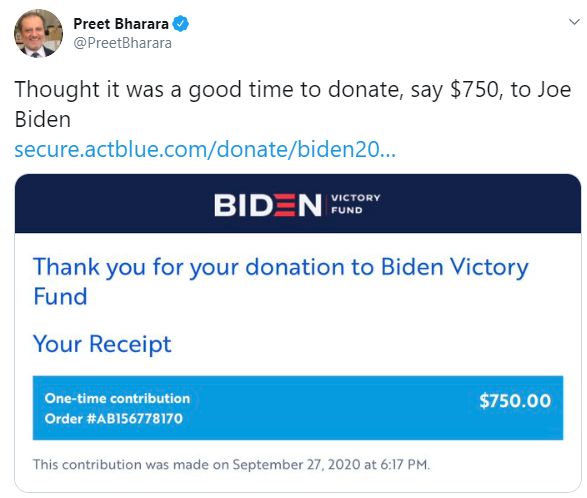Click the One-time contribution label

[x=117, y=398]
